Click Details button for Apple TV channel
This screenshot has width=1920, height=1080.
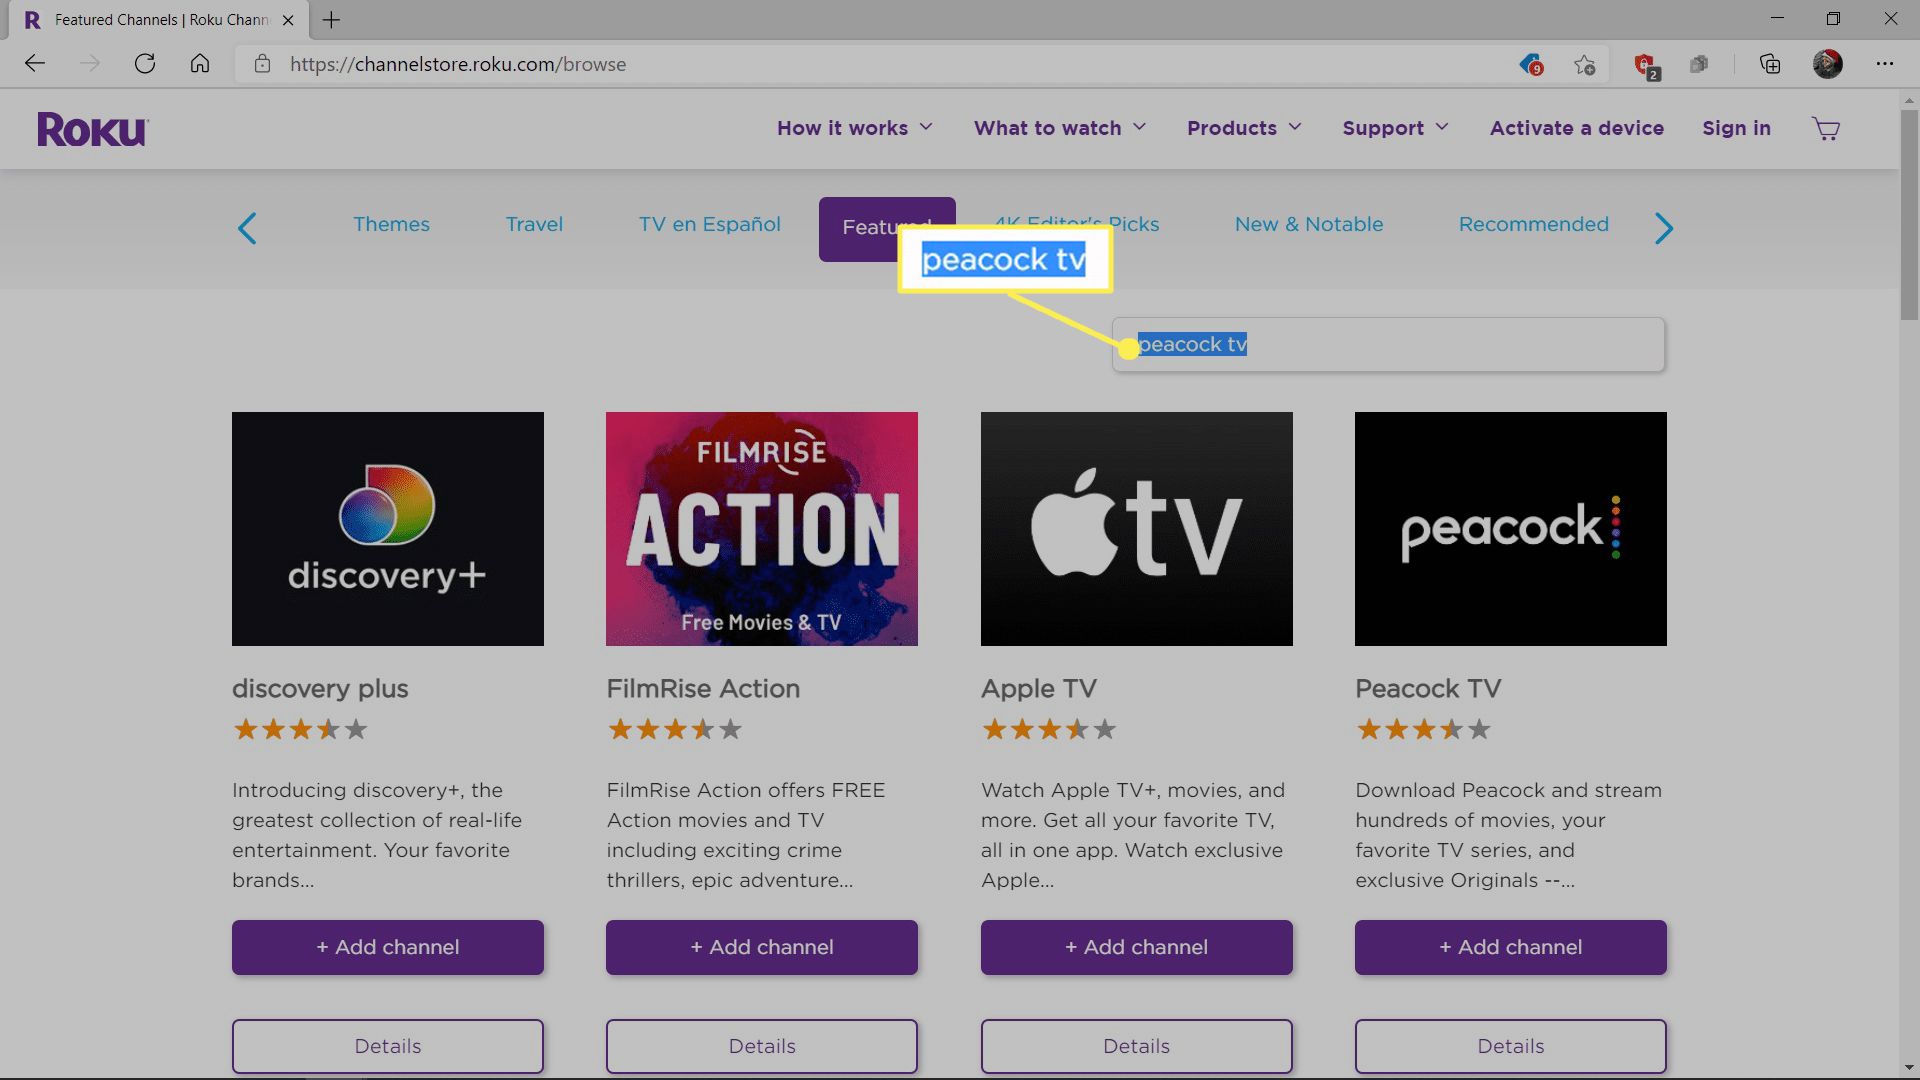pyautogui.click(x=1137, y=1046)
